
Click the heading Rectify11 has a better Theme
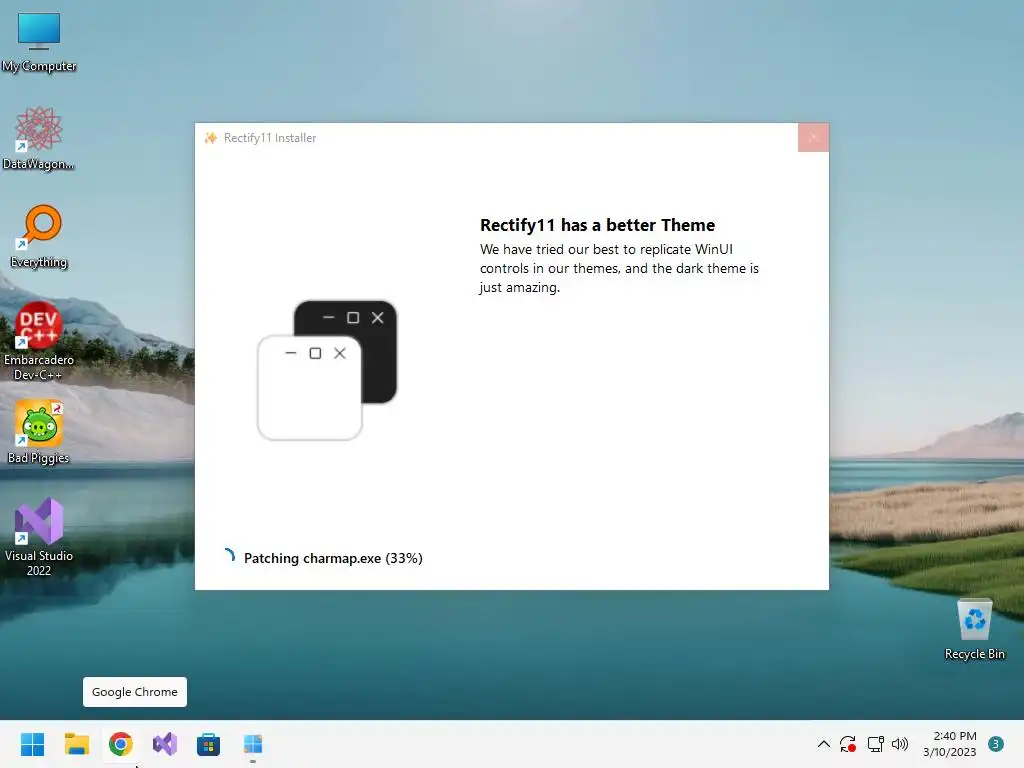coord(598,225)
